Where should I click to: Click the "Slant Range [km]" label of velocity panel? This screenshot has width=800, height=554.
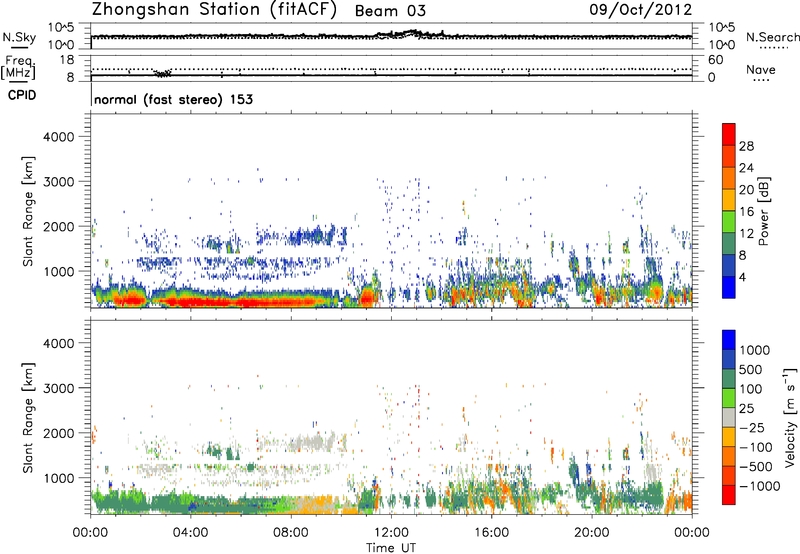point(28,417)
